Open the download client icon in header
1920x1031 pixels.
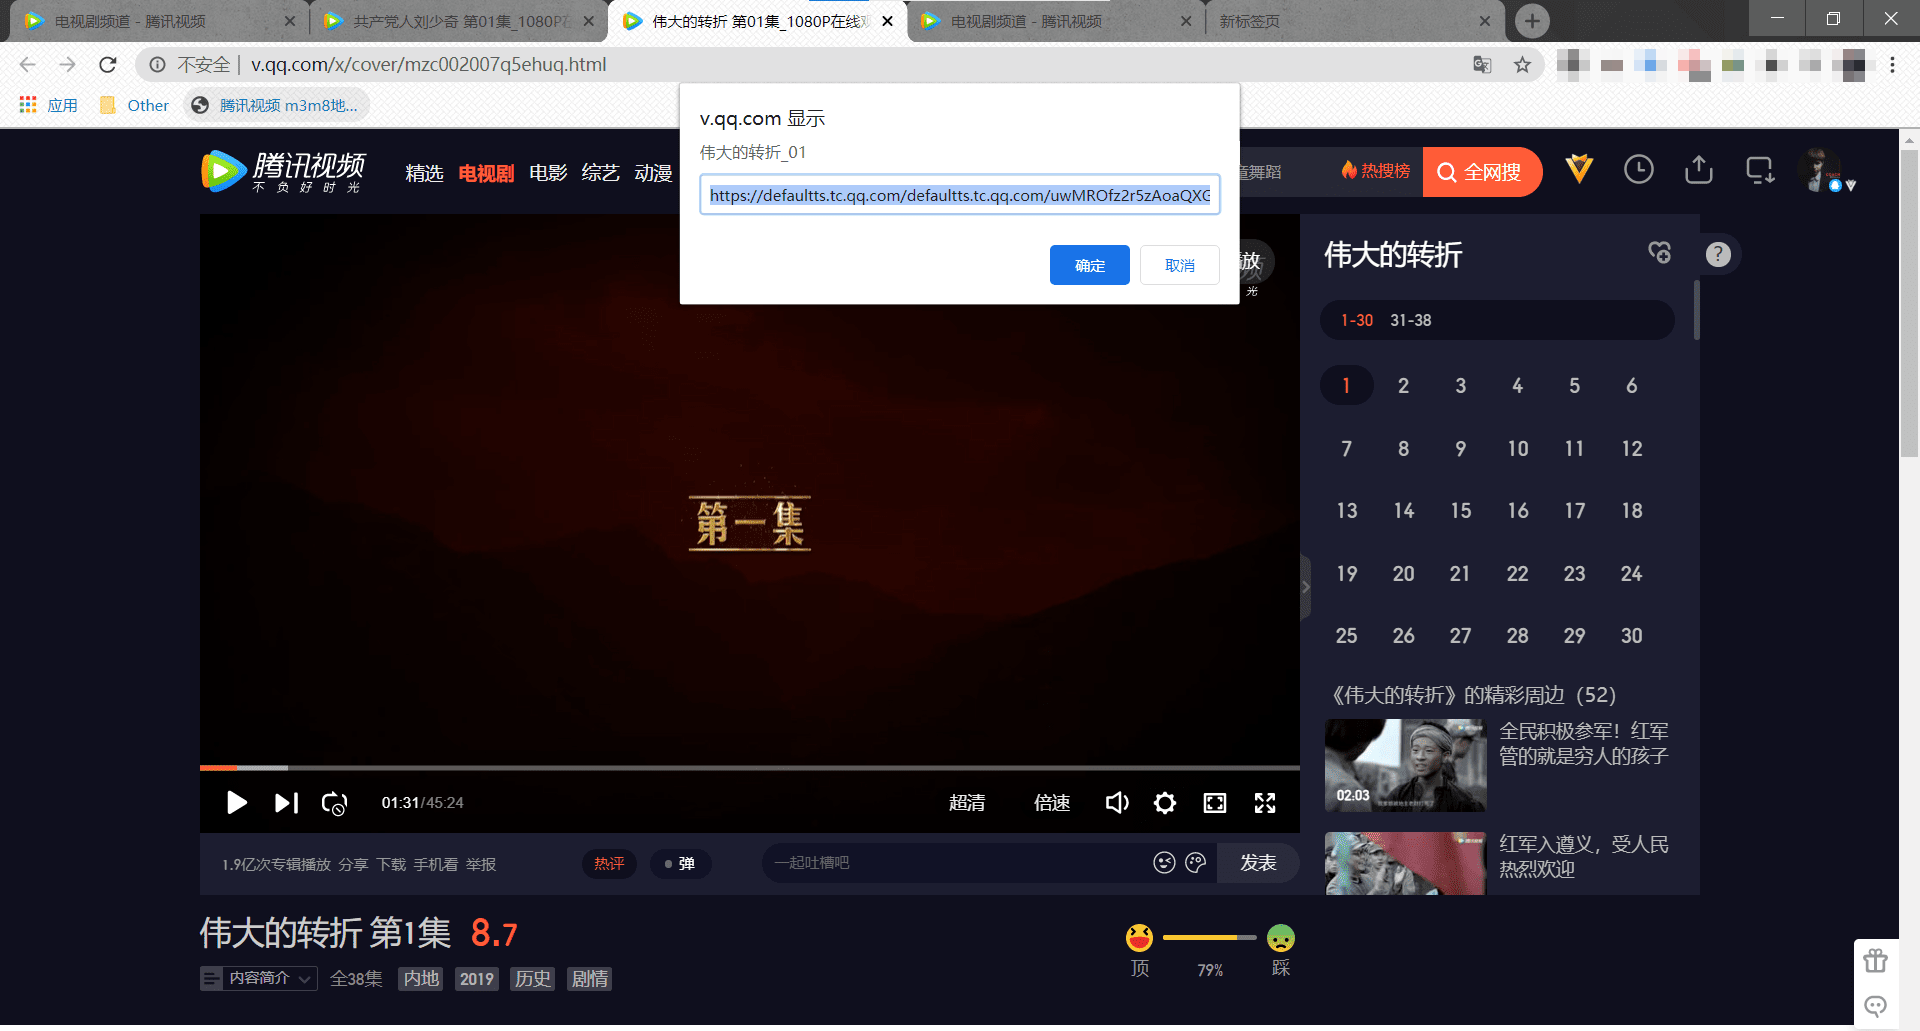click(x=1760, y=170)
